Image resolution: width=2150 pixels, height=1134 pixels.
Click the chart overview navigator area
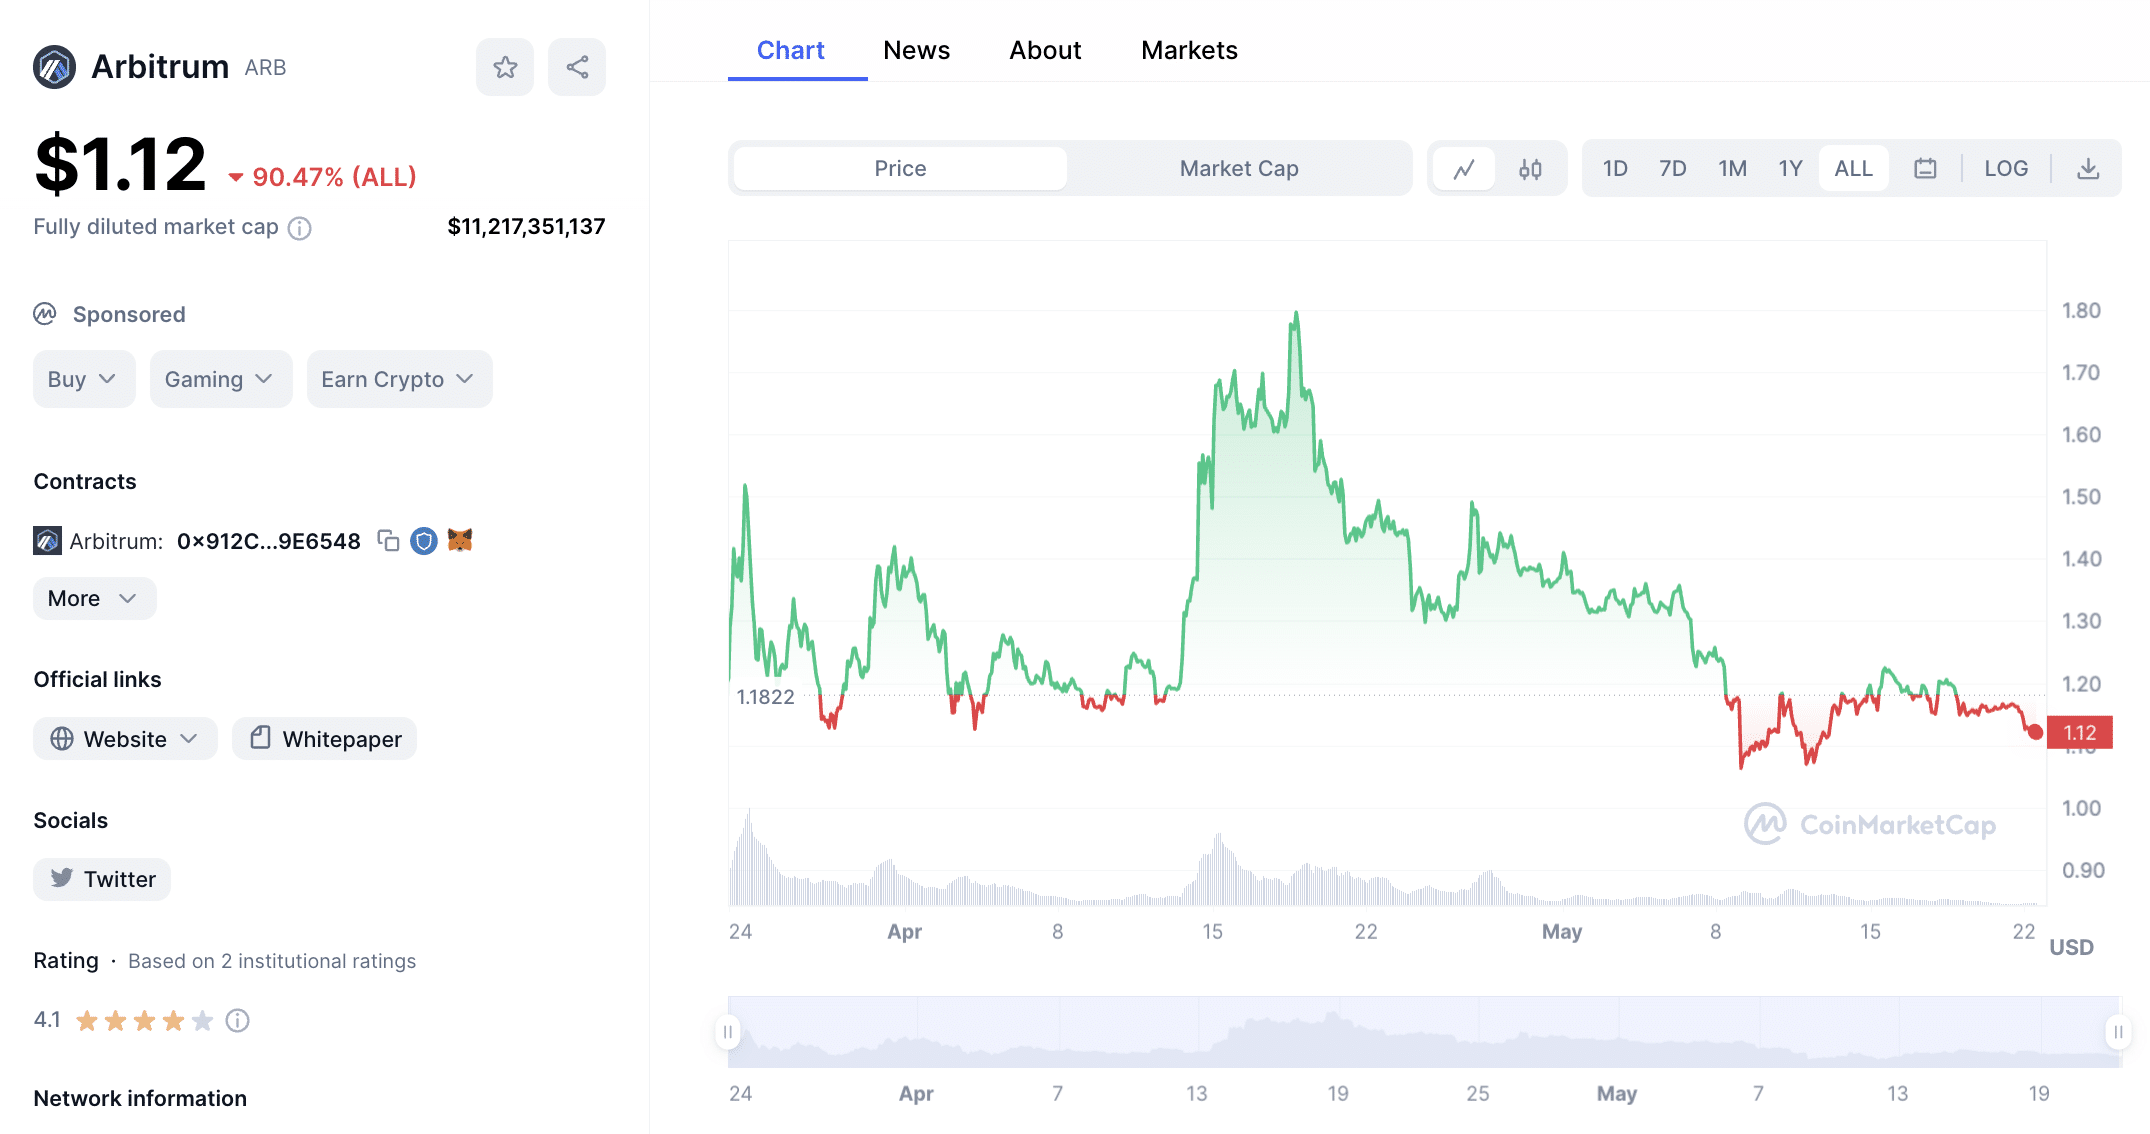click(x=1423, y=1032)
